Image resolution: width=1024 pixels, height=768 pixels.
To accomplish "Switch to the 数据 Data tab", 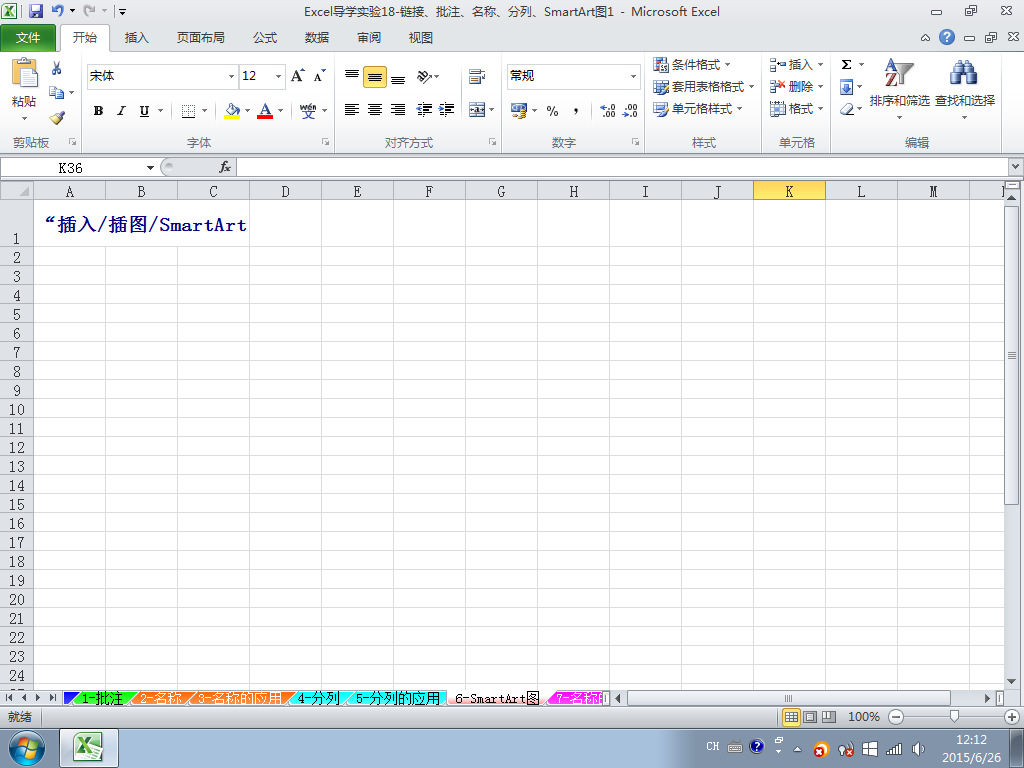I will tap(316, 38).
